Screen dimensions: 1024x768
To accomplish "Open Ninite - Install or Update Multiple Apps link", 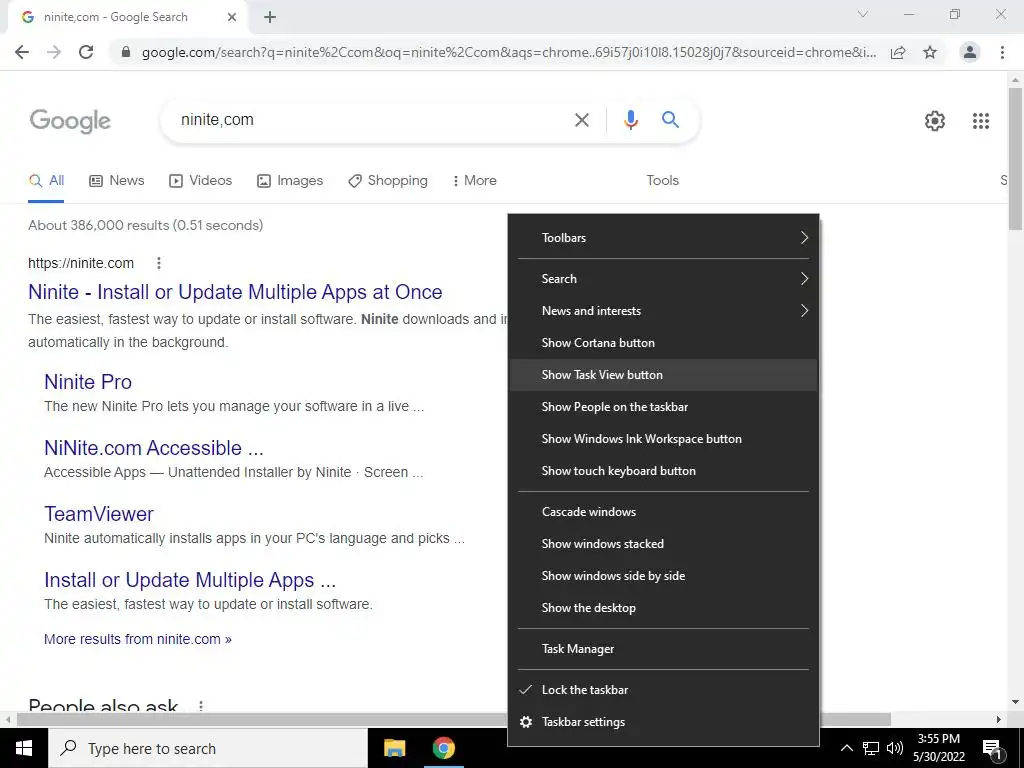I will (x=235, y=292).
